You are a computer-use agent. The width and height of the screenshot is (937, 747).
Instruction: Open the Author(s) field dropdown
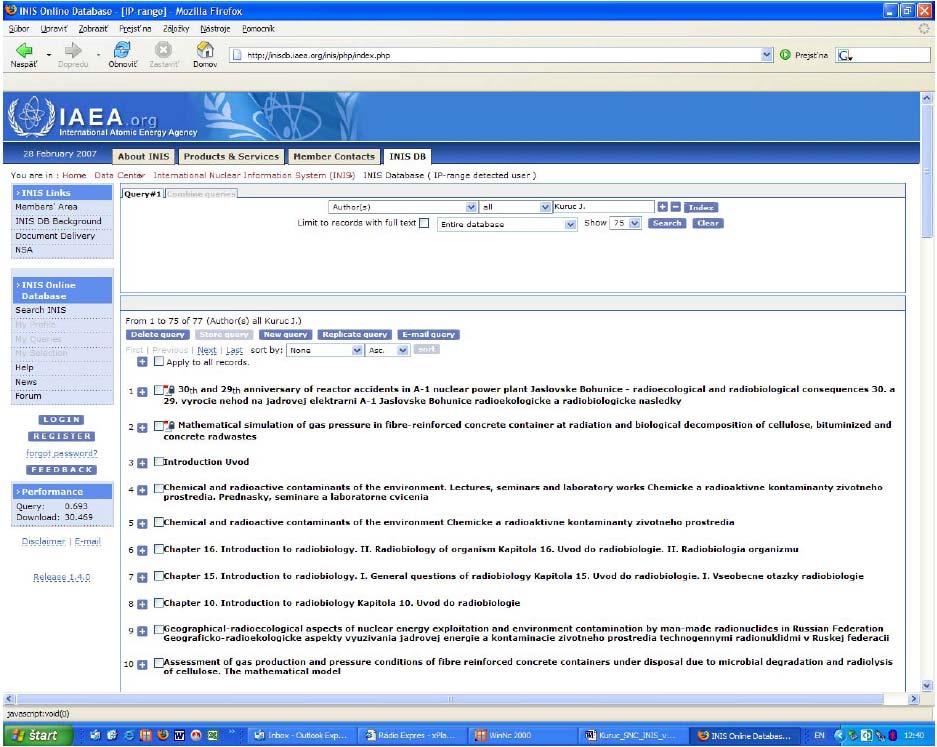(403, 207)
